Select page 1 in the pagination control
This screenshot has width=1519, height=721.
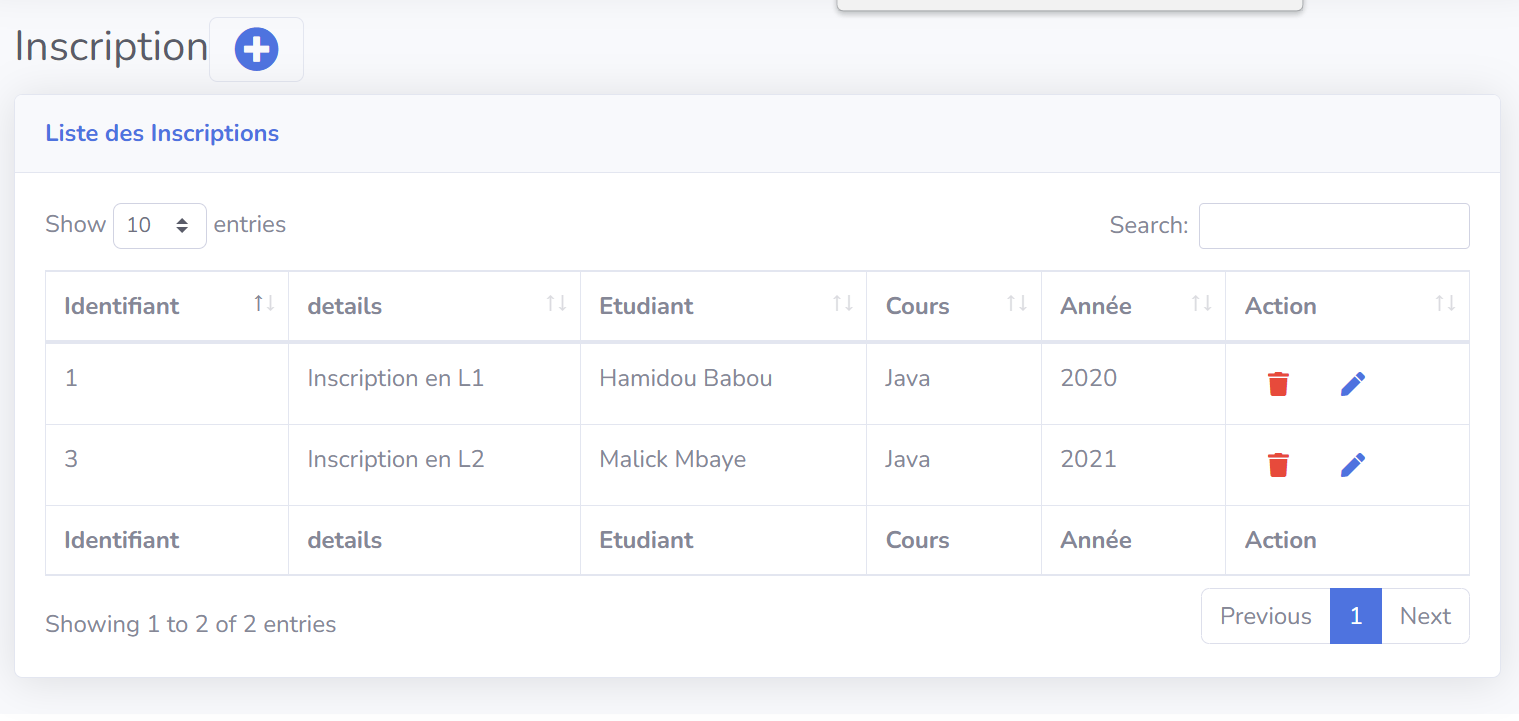coord(1355,616)
